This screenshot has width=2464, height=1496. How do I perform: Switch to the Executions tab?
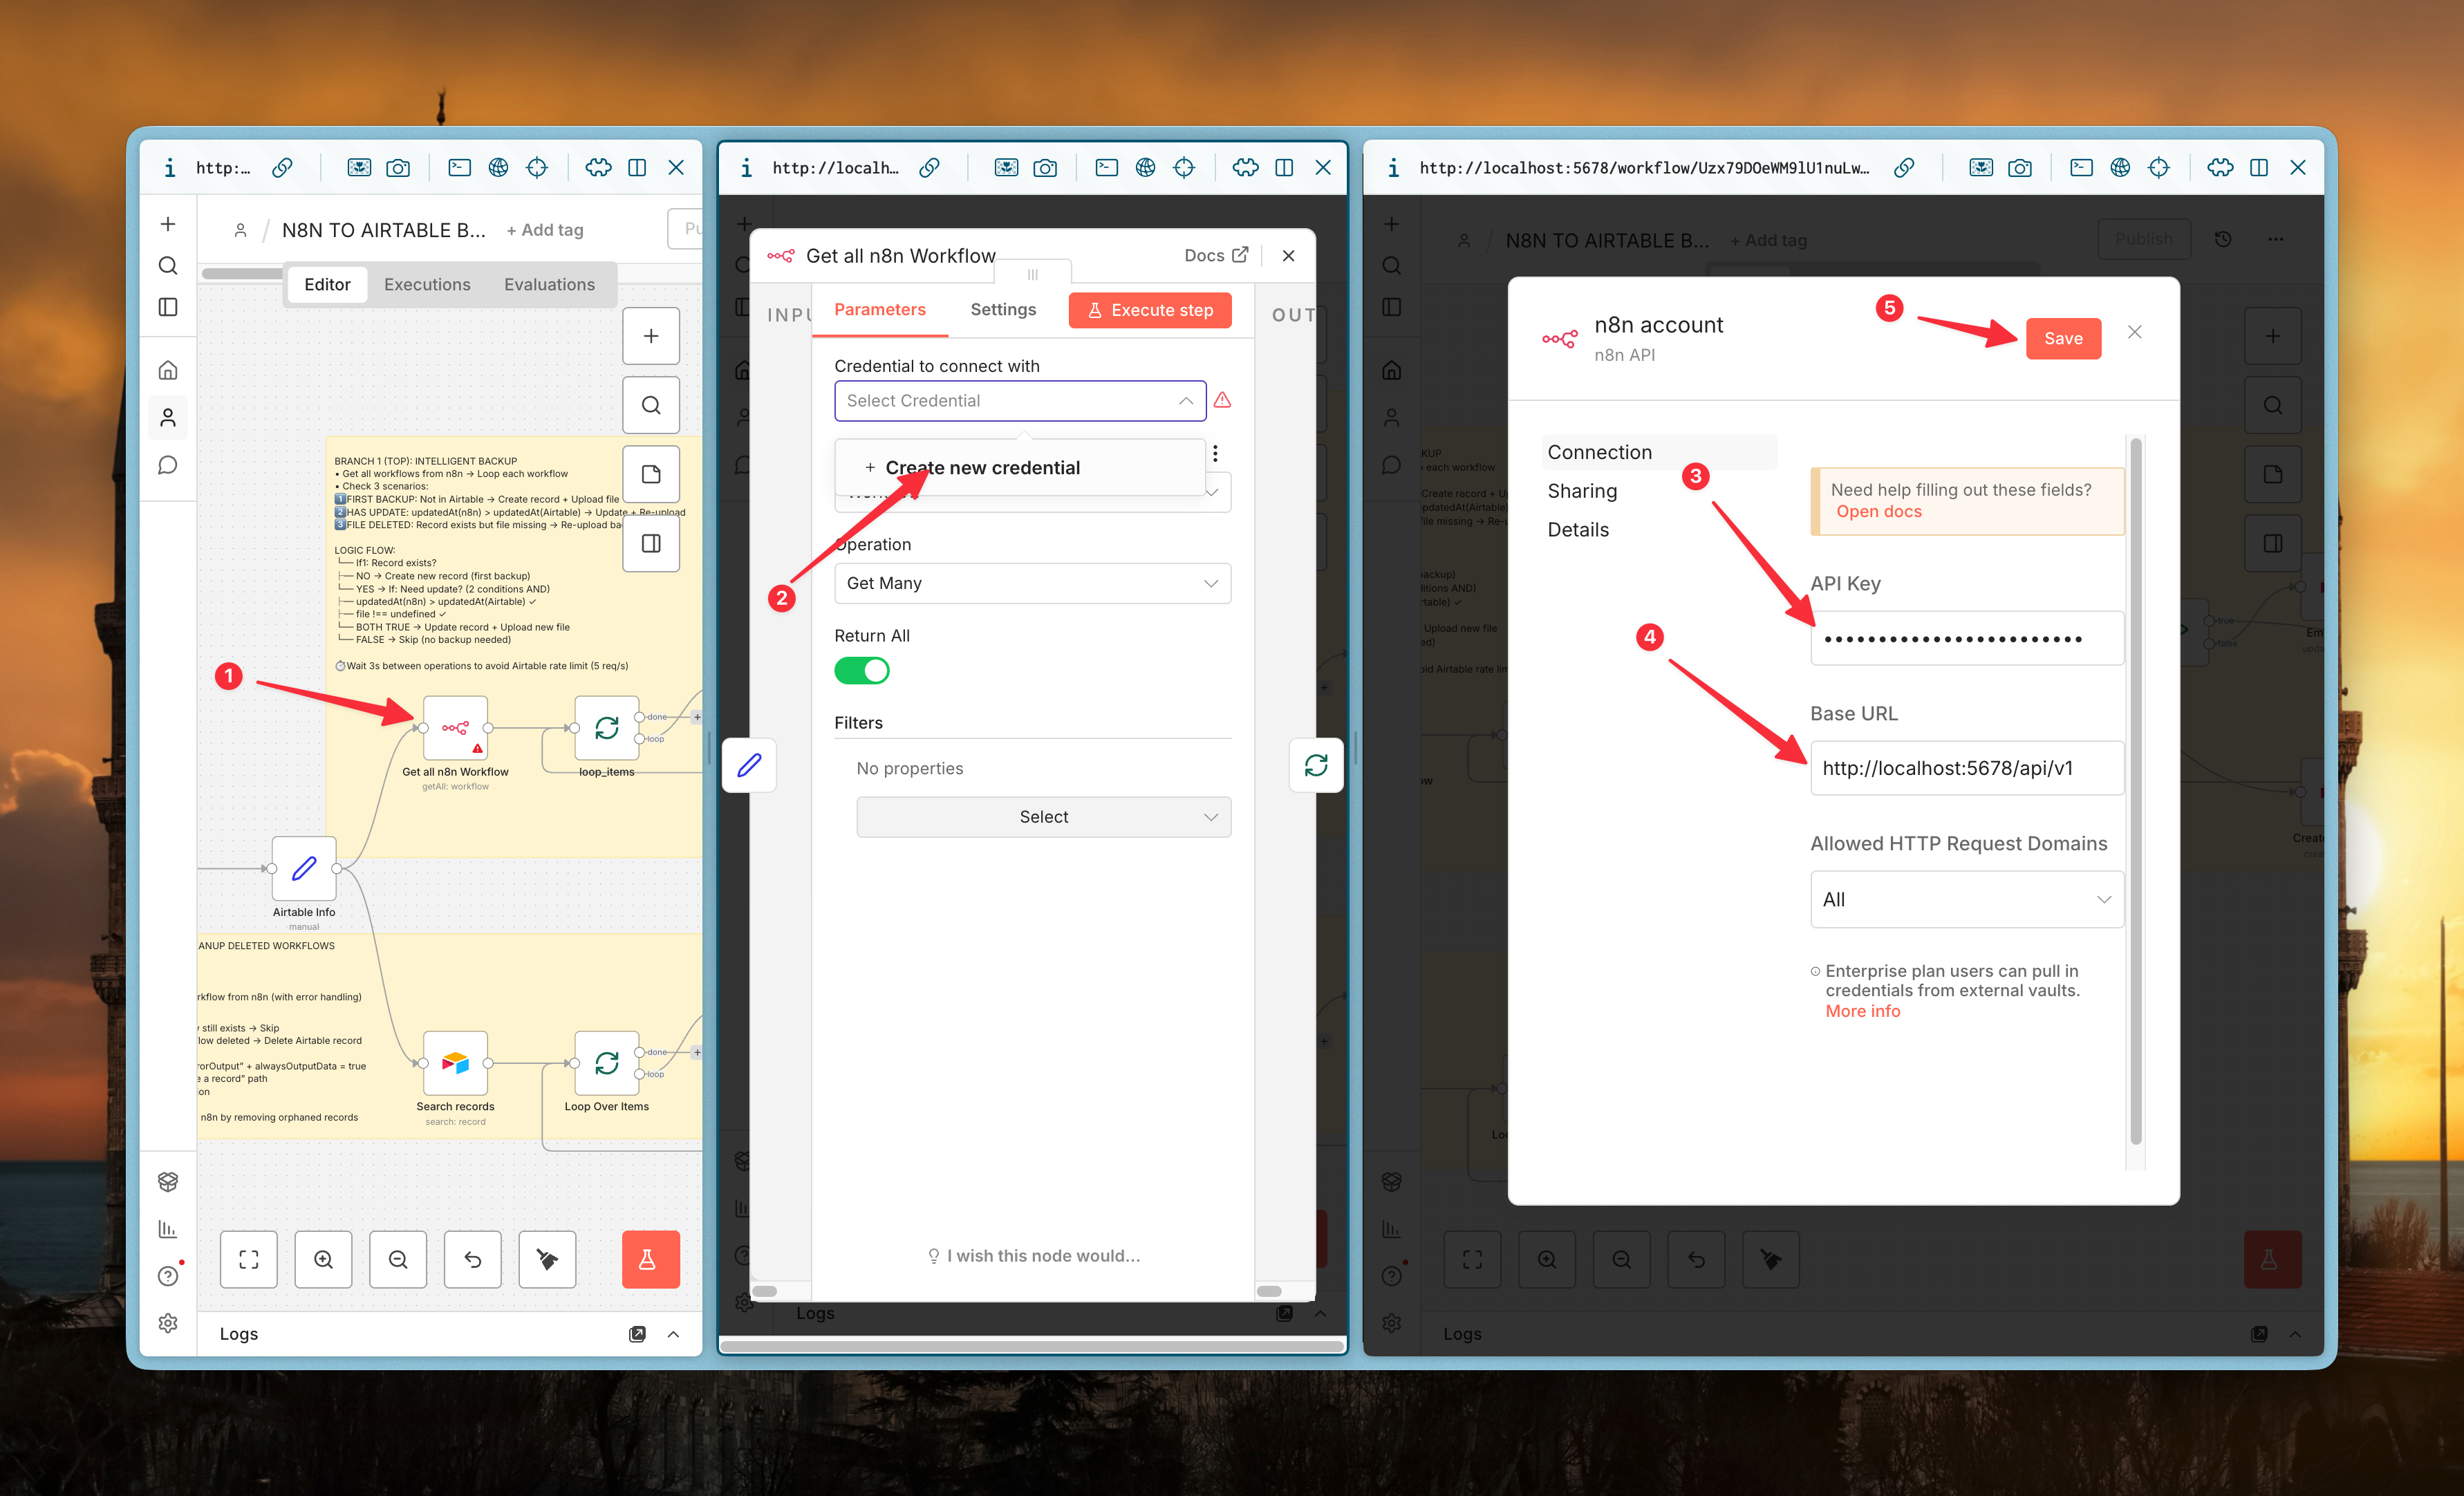point(427,284)
